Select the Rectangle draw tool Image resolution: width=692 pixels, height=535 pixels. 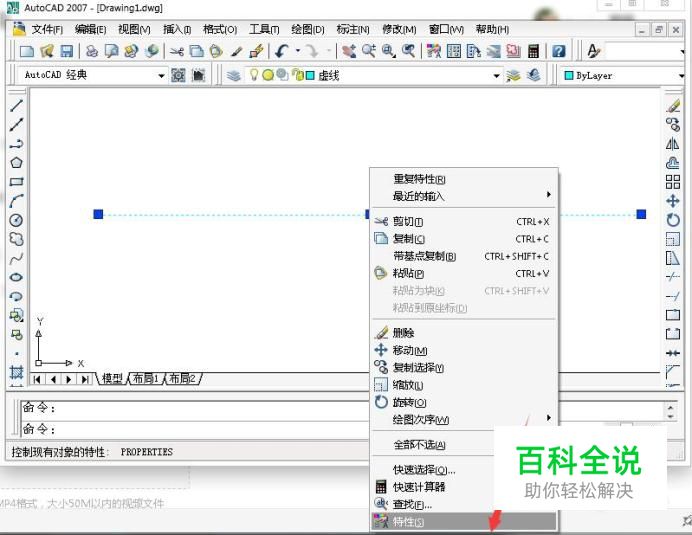pyautogui.click(x=16, y=181)
